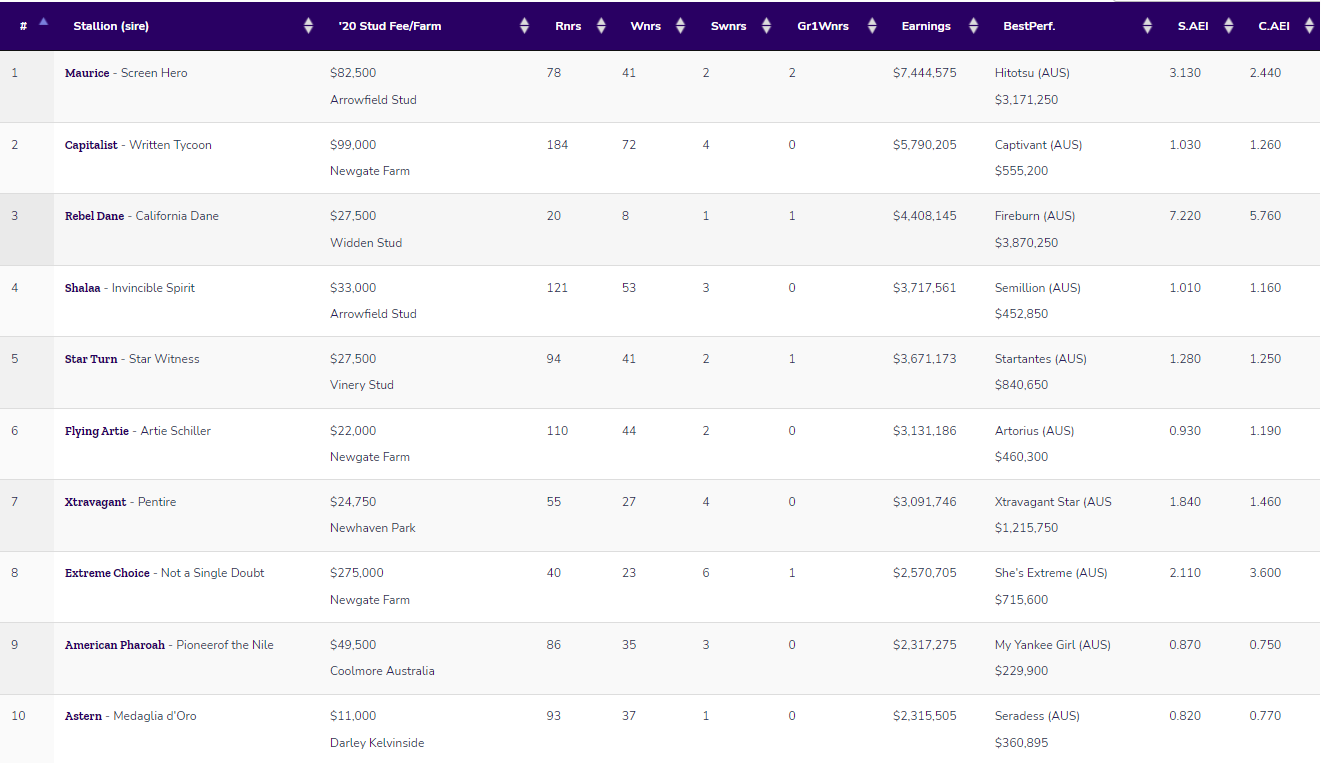Viewport: 1321px width, 763px height.
Task: Open stallion Extreme Choice entry
Action: [107, 573]
